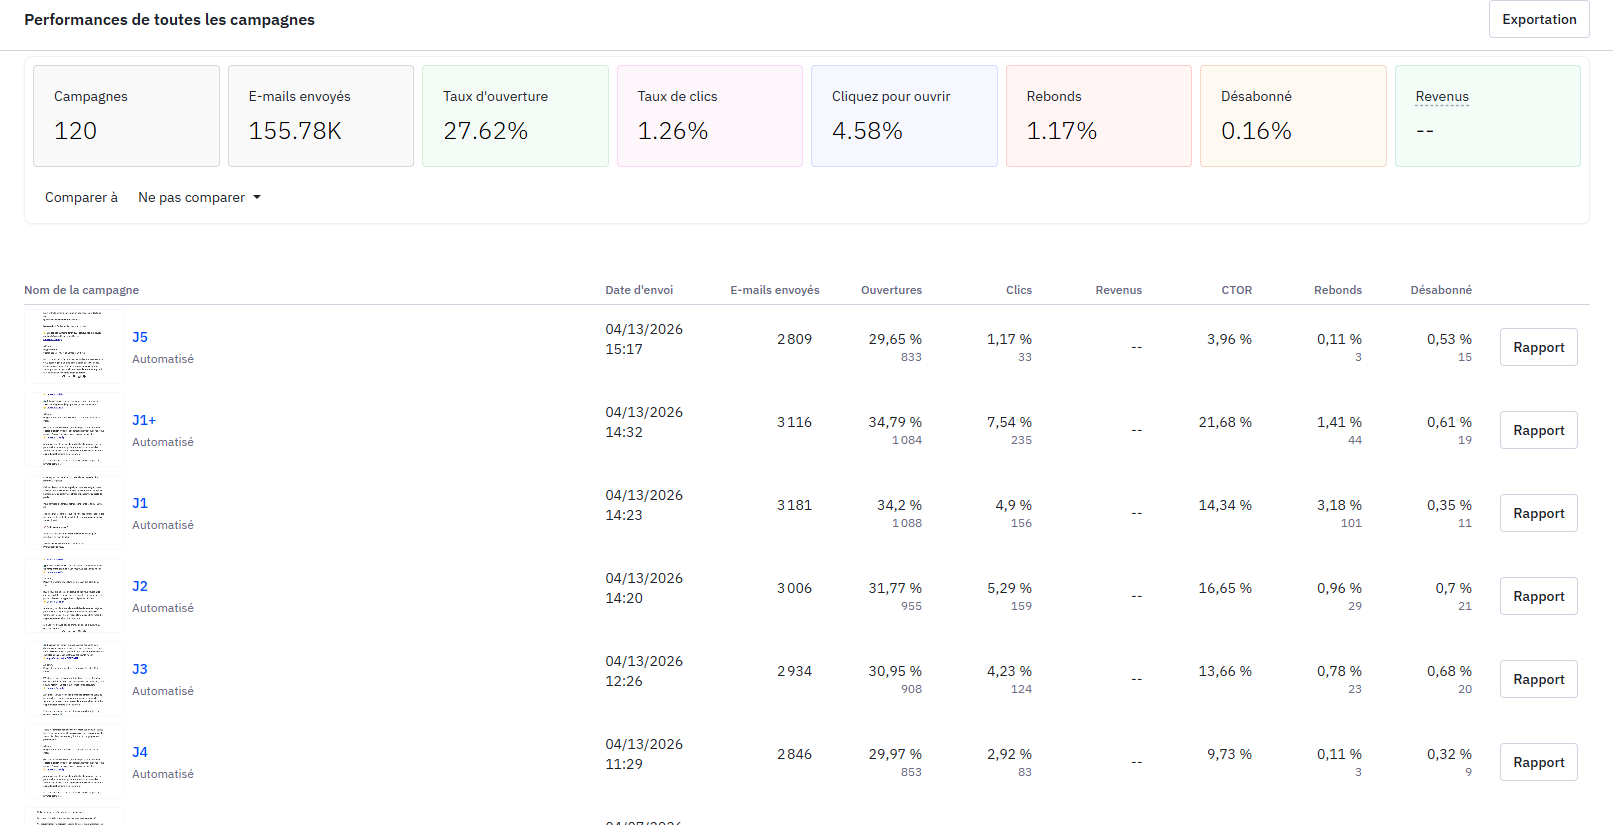Click the 14,34 % CTOR value for J1

point(1225,505)
